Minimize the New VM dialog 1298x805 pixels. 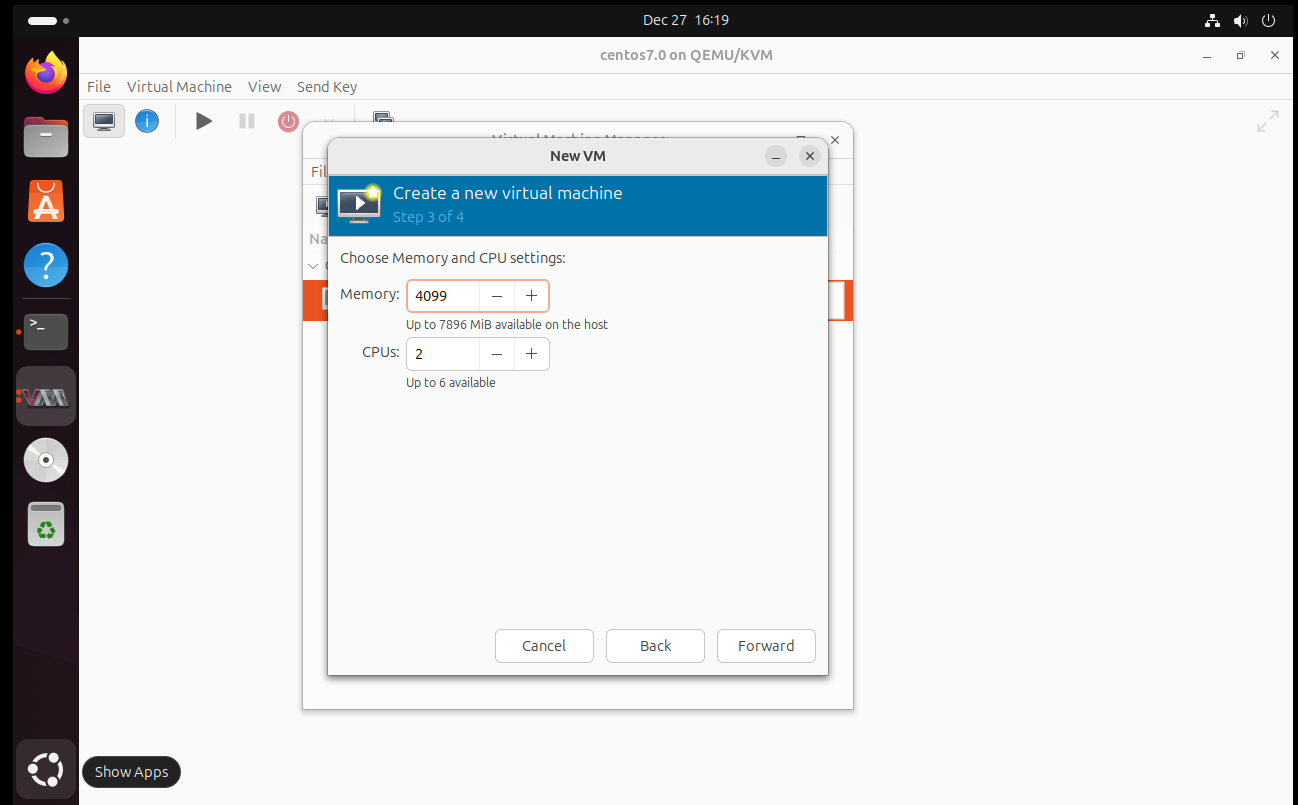[x=776, y=156]
